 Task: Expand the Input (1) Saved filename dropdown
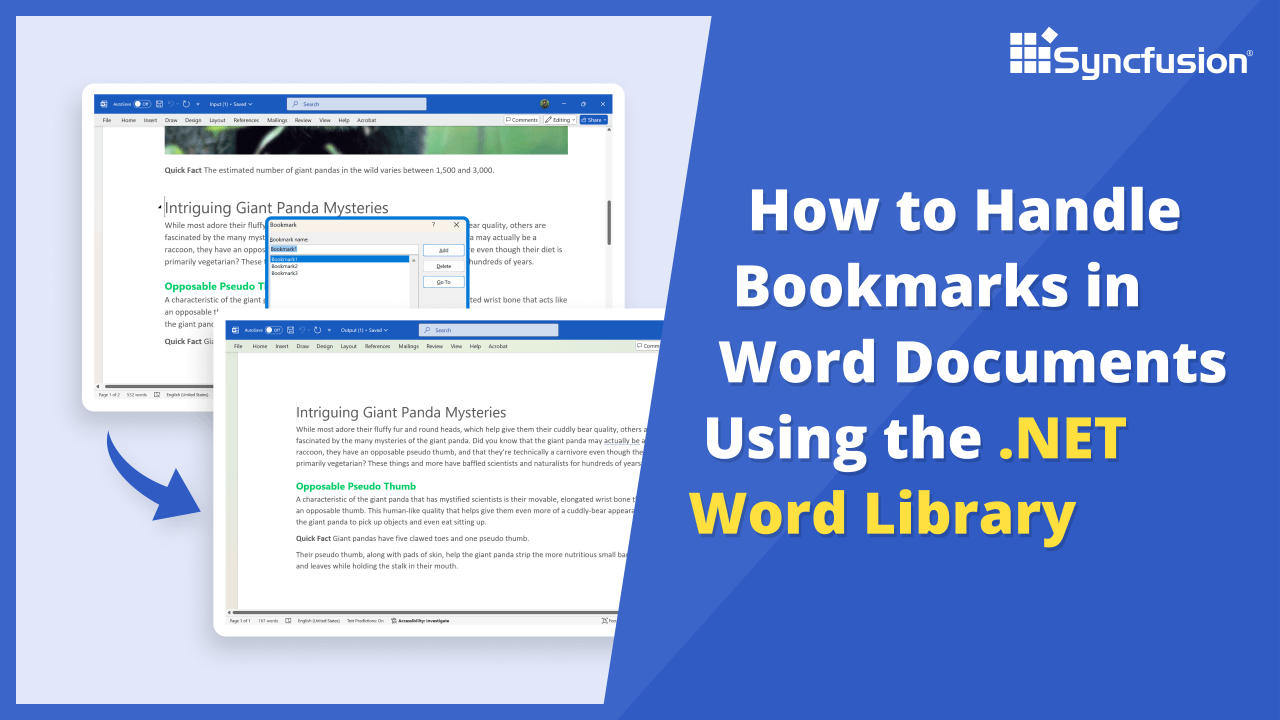(230, 104)
